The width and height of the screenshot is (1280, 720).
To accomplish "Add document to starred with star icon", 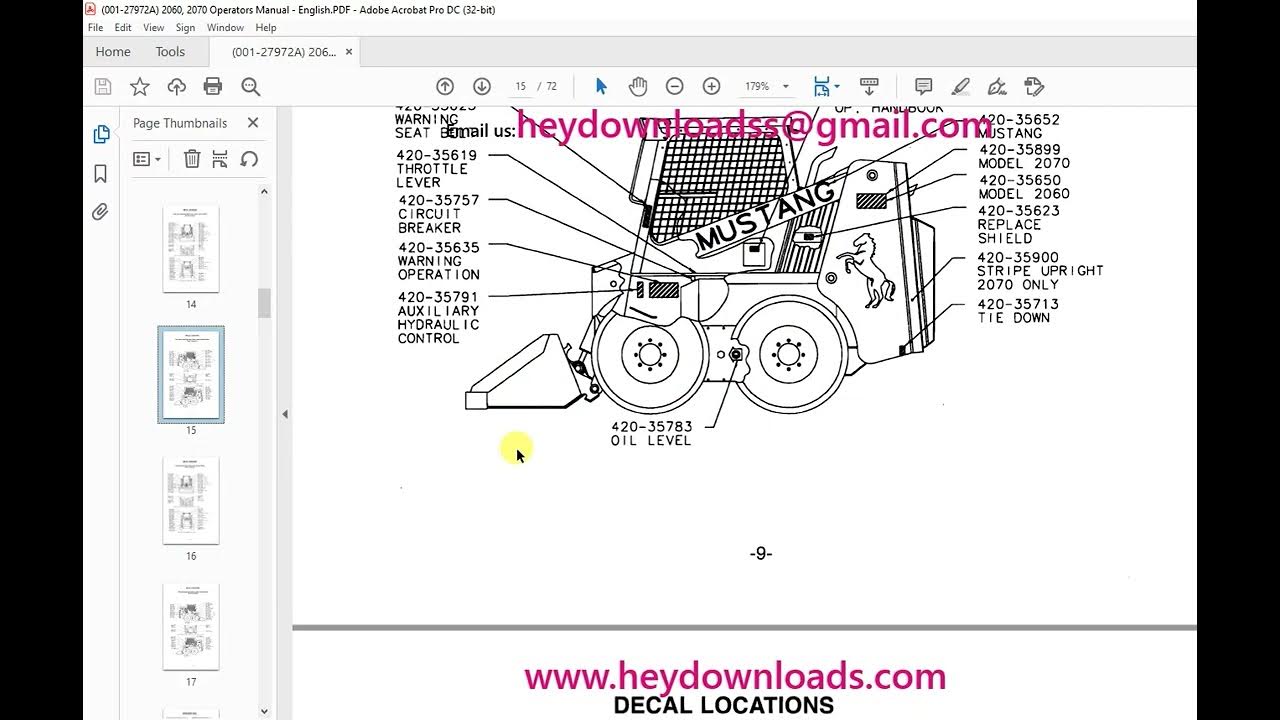I will click(140, 87).
